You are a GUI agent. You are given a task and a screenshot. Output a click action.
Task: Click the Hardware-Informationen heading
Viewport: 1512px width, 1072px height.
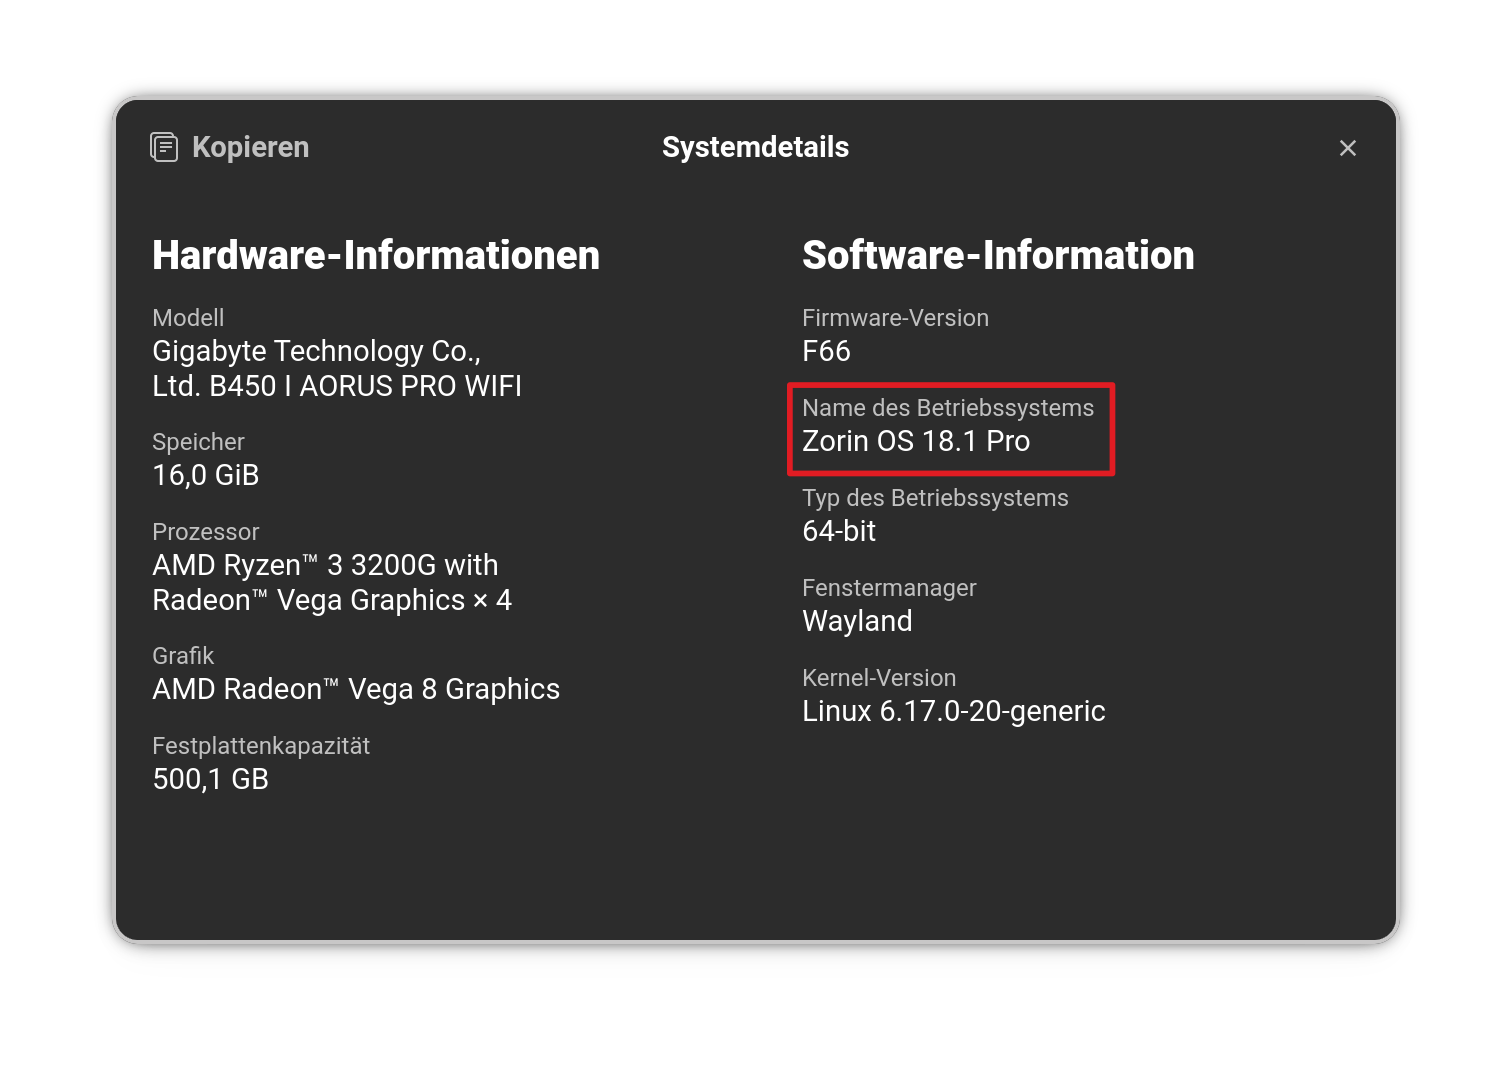click(376, 255)
